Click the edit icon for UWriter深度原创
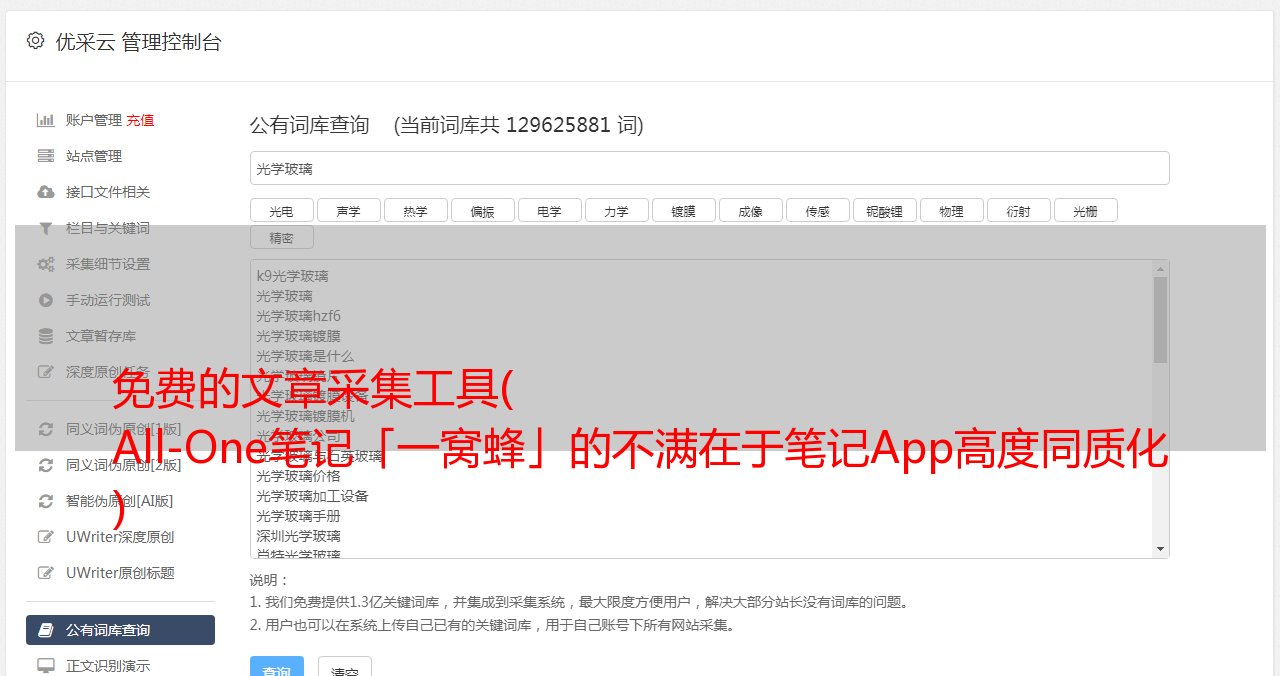The image size is (1280, 676). (46, 537)
